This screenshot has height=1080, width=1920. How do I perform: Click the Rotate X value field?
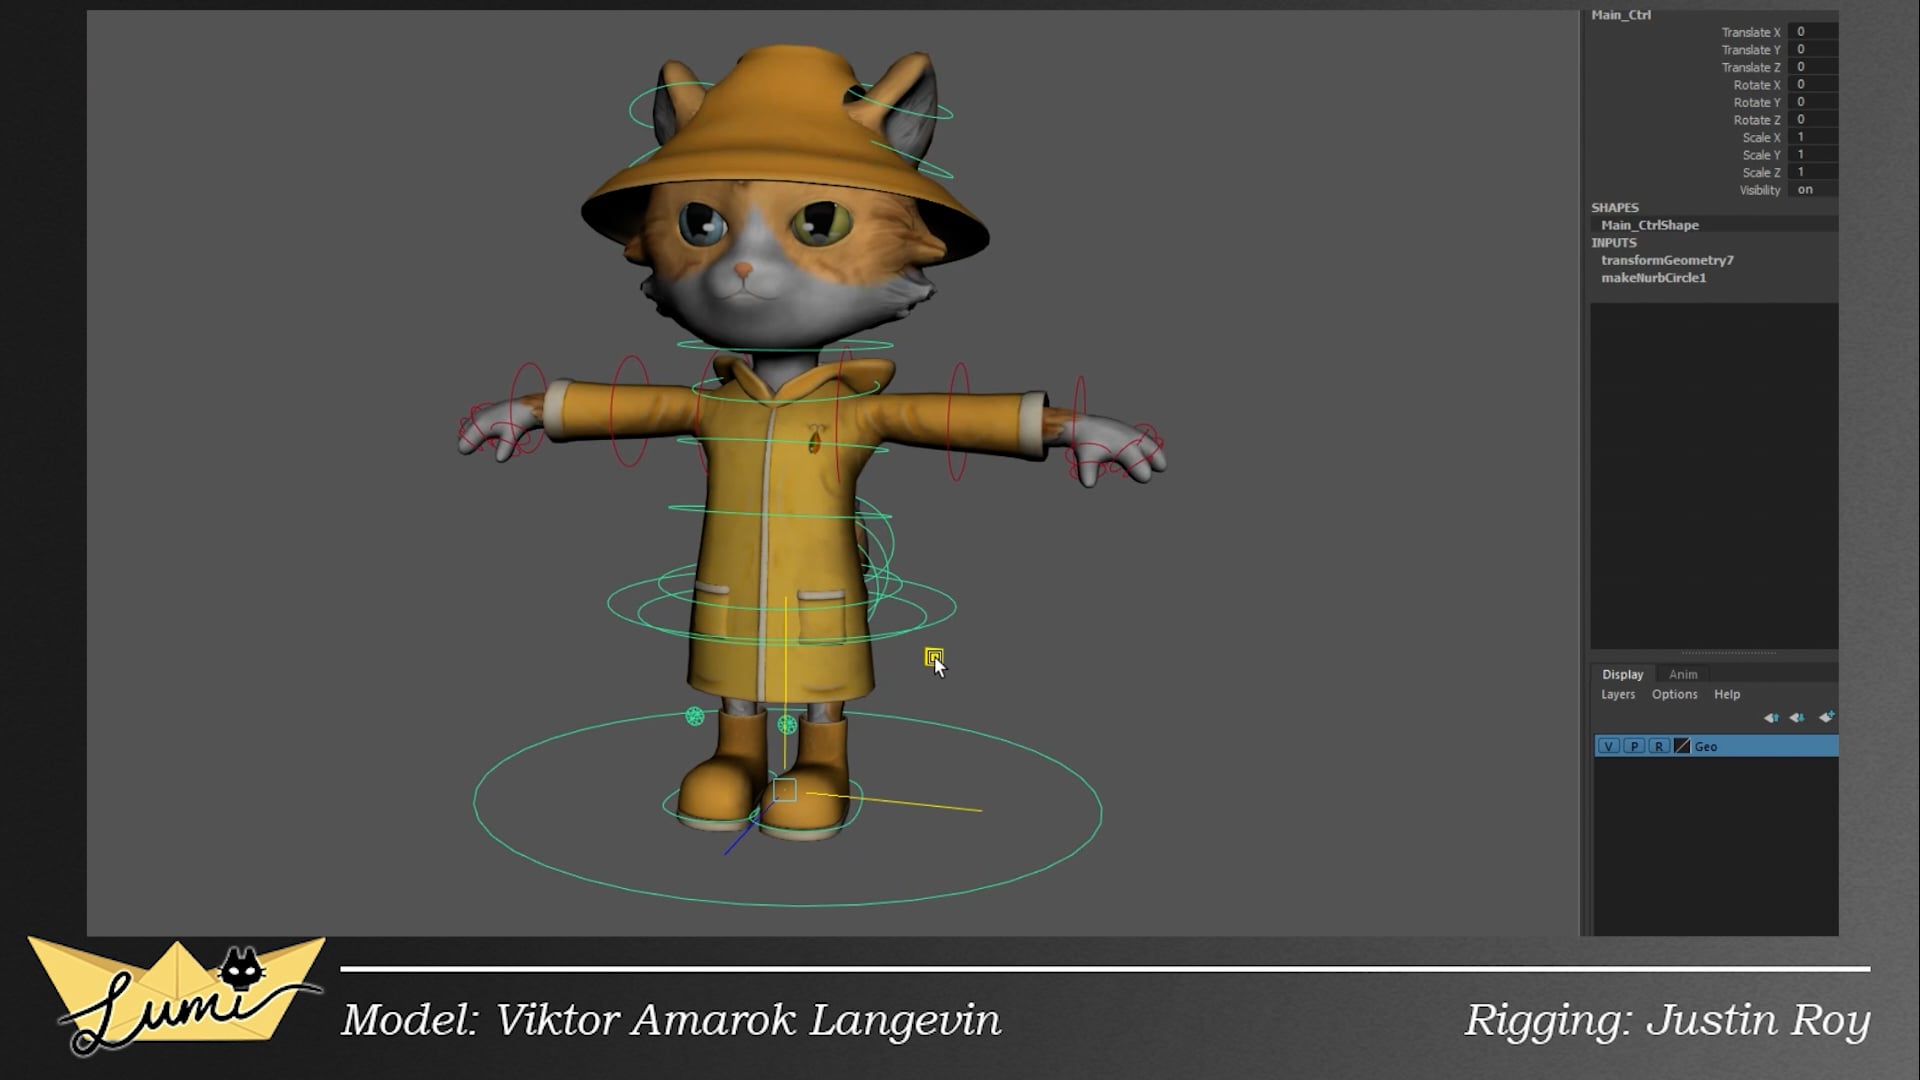coord(1812,84)
